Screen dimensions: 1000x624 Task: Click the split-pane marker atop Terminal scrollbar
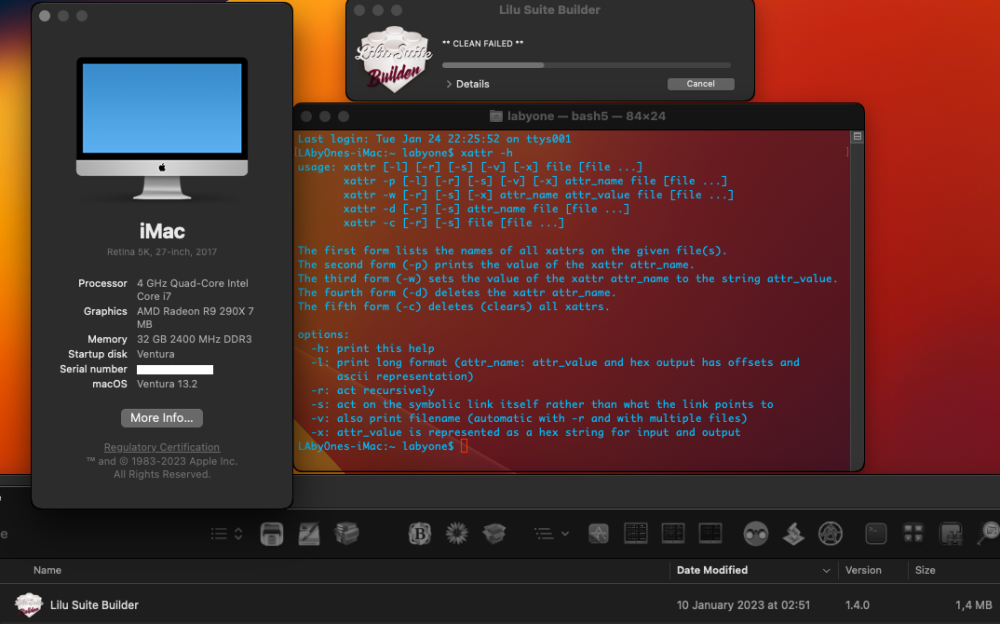pyautogui.click(x=857, y=137)
